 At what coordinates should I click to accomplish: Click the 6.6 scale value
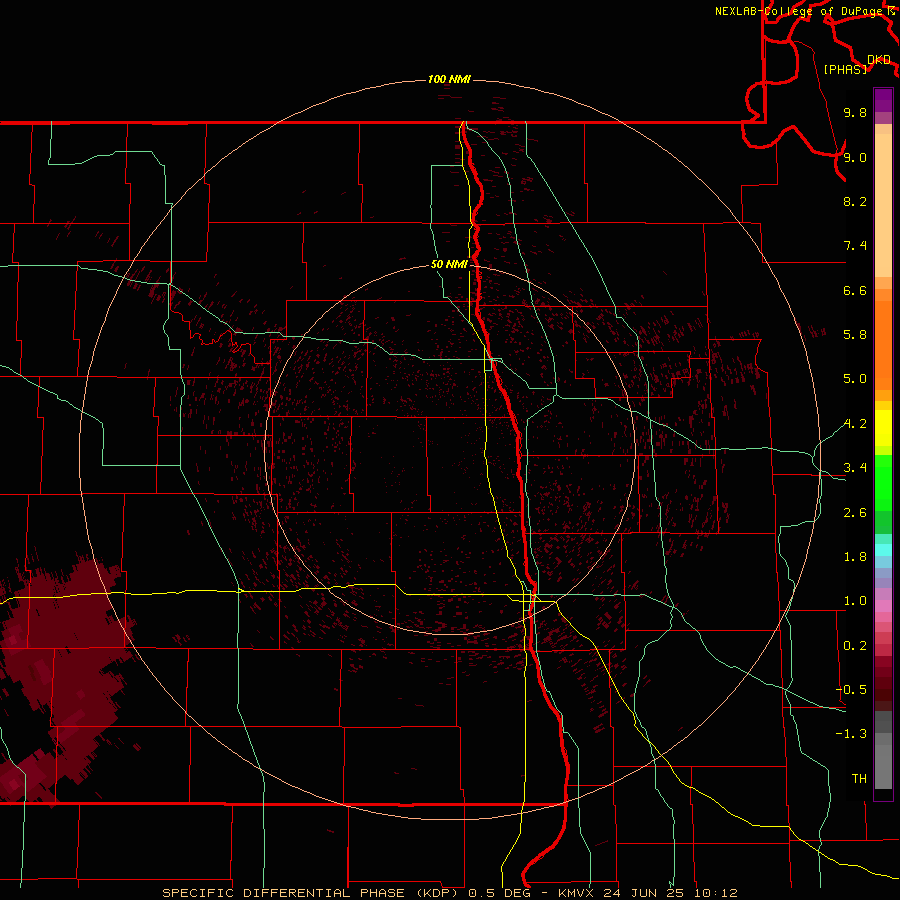[x=855, y=290]
